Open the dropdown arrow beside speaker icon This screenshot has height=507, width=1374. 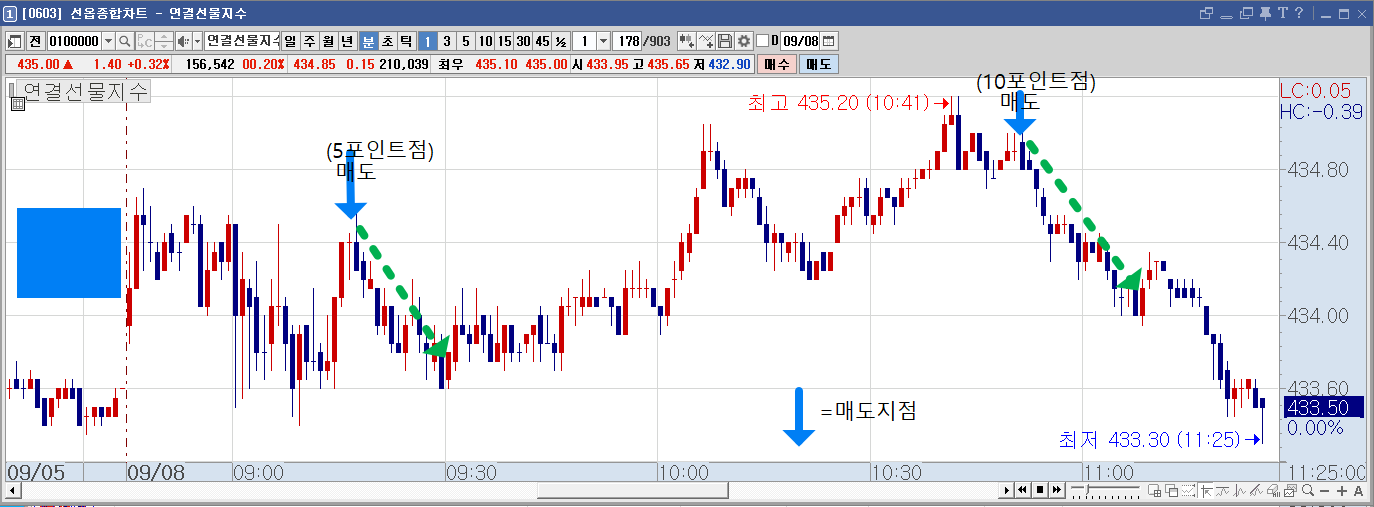(x=197, y=41)
